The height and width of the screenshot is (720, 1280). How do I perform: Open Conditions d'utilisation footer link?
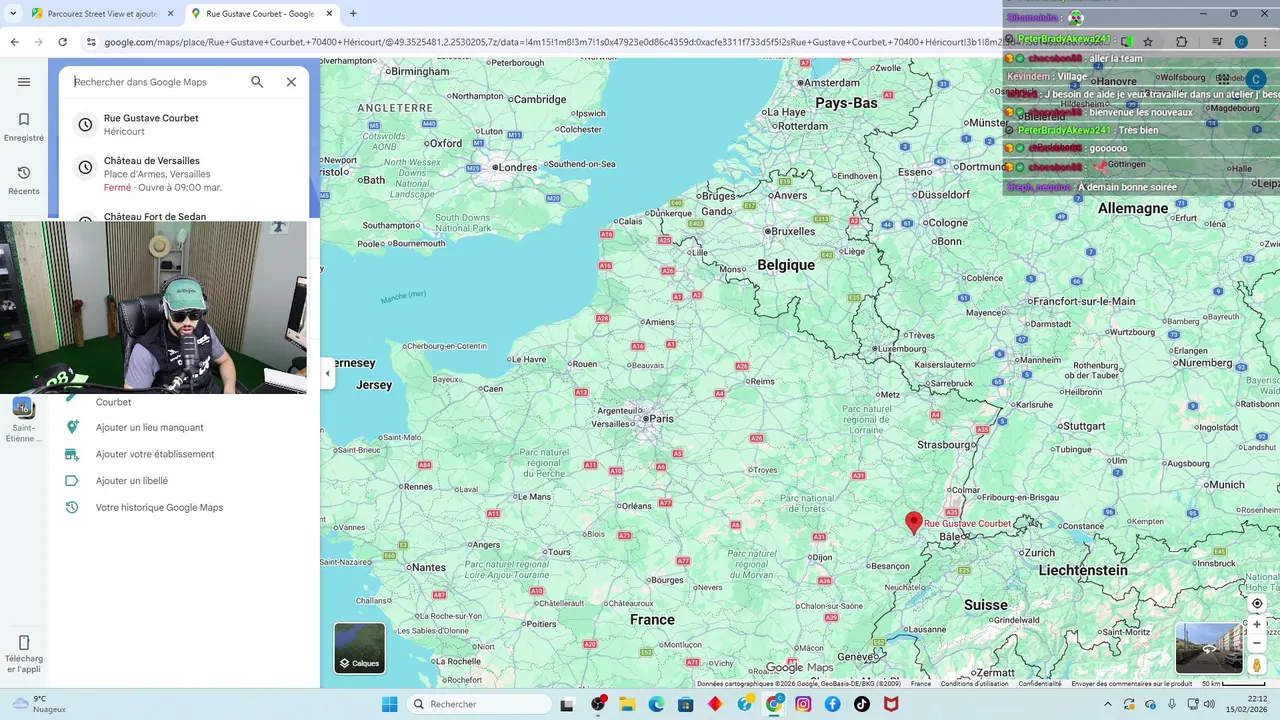click(974, 684)
